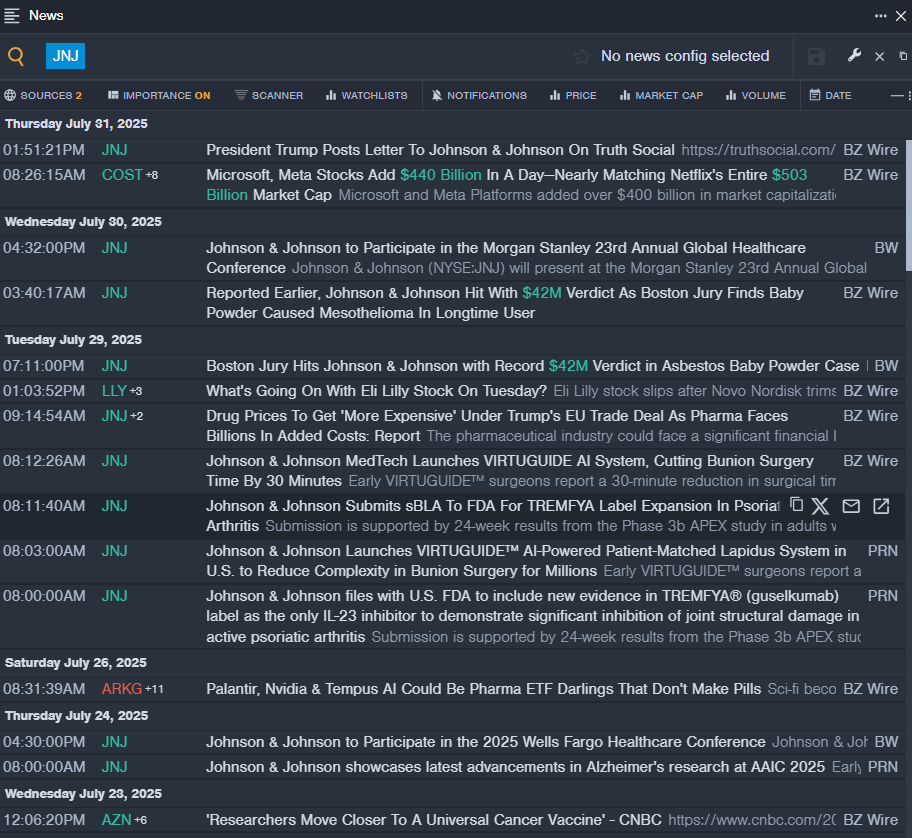The height and width of the screenshot is (838, 912).
Task: Open the Watchlists filter
Action: (366, 95)
